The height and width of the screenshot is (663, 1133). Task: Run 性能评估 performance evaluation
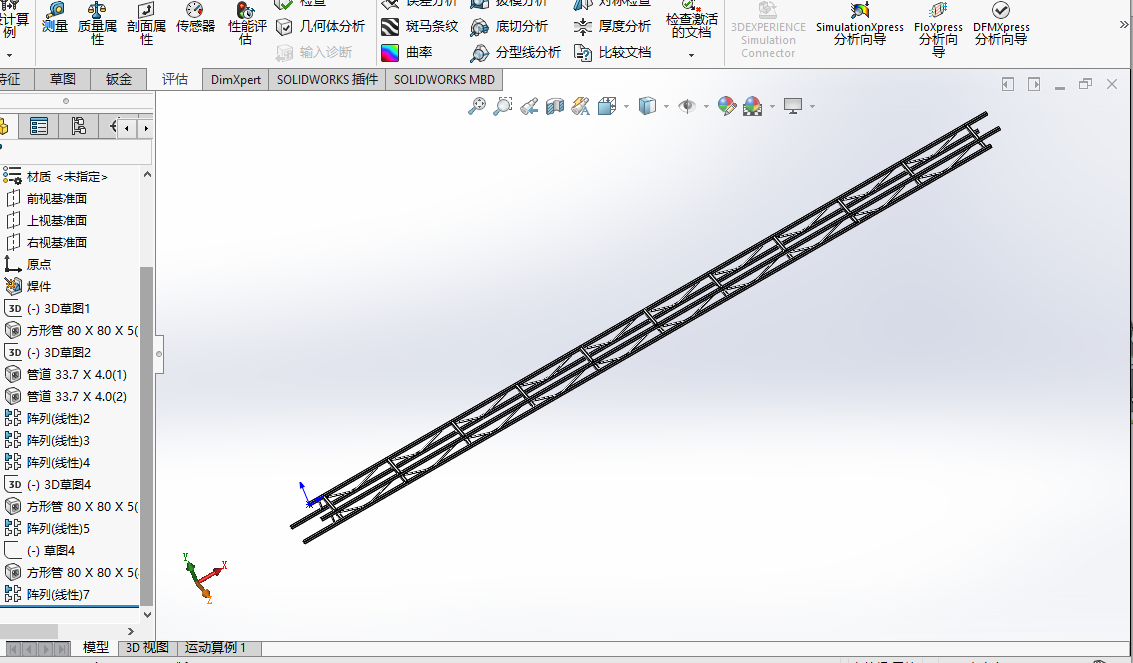tap(247, 23)
